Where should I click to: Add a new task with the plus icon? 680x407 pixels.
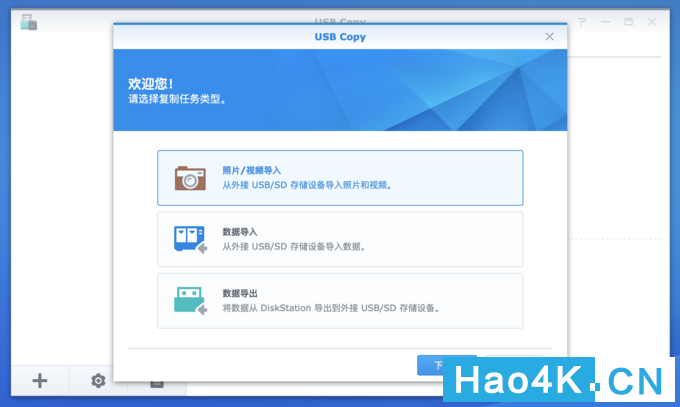(x=40, y=381)
